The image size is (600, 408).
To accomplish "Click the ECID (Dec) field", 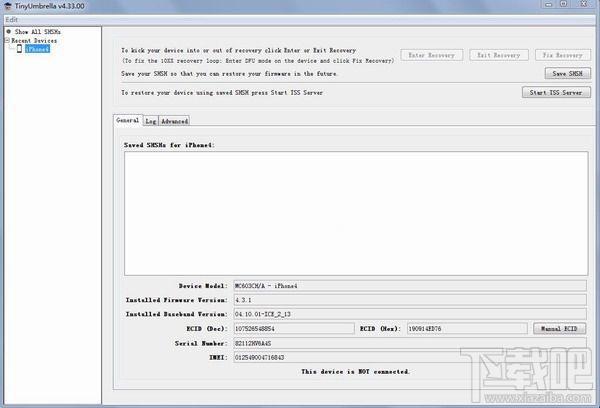I will [294, 328].
